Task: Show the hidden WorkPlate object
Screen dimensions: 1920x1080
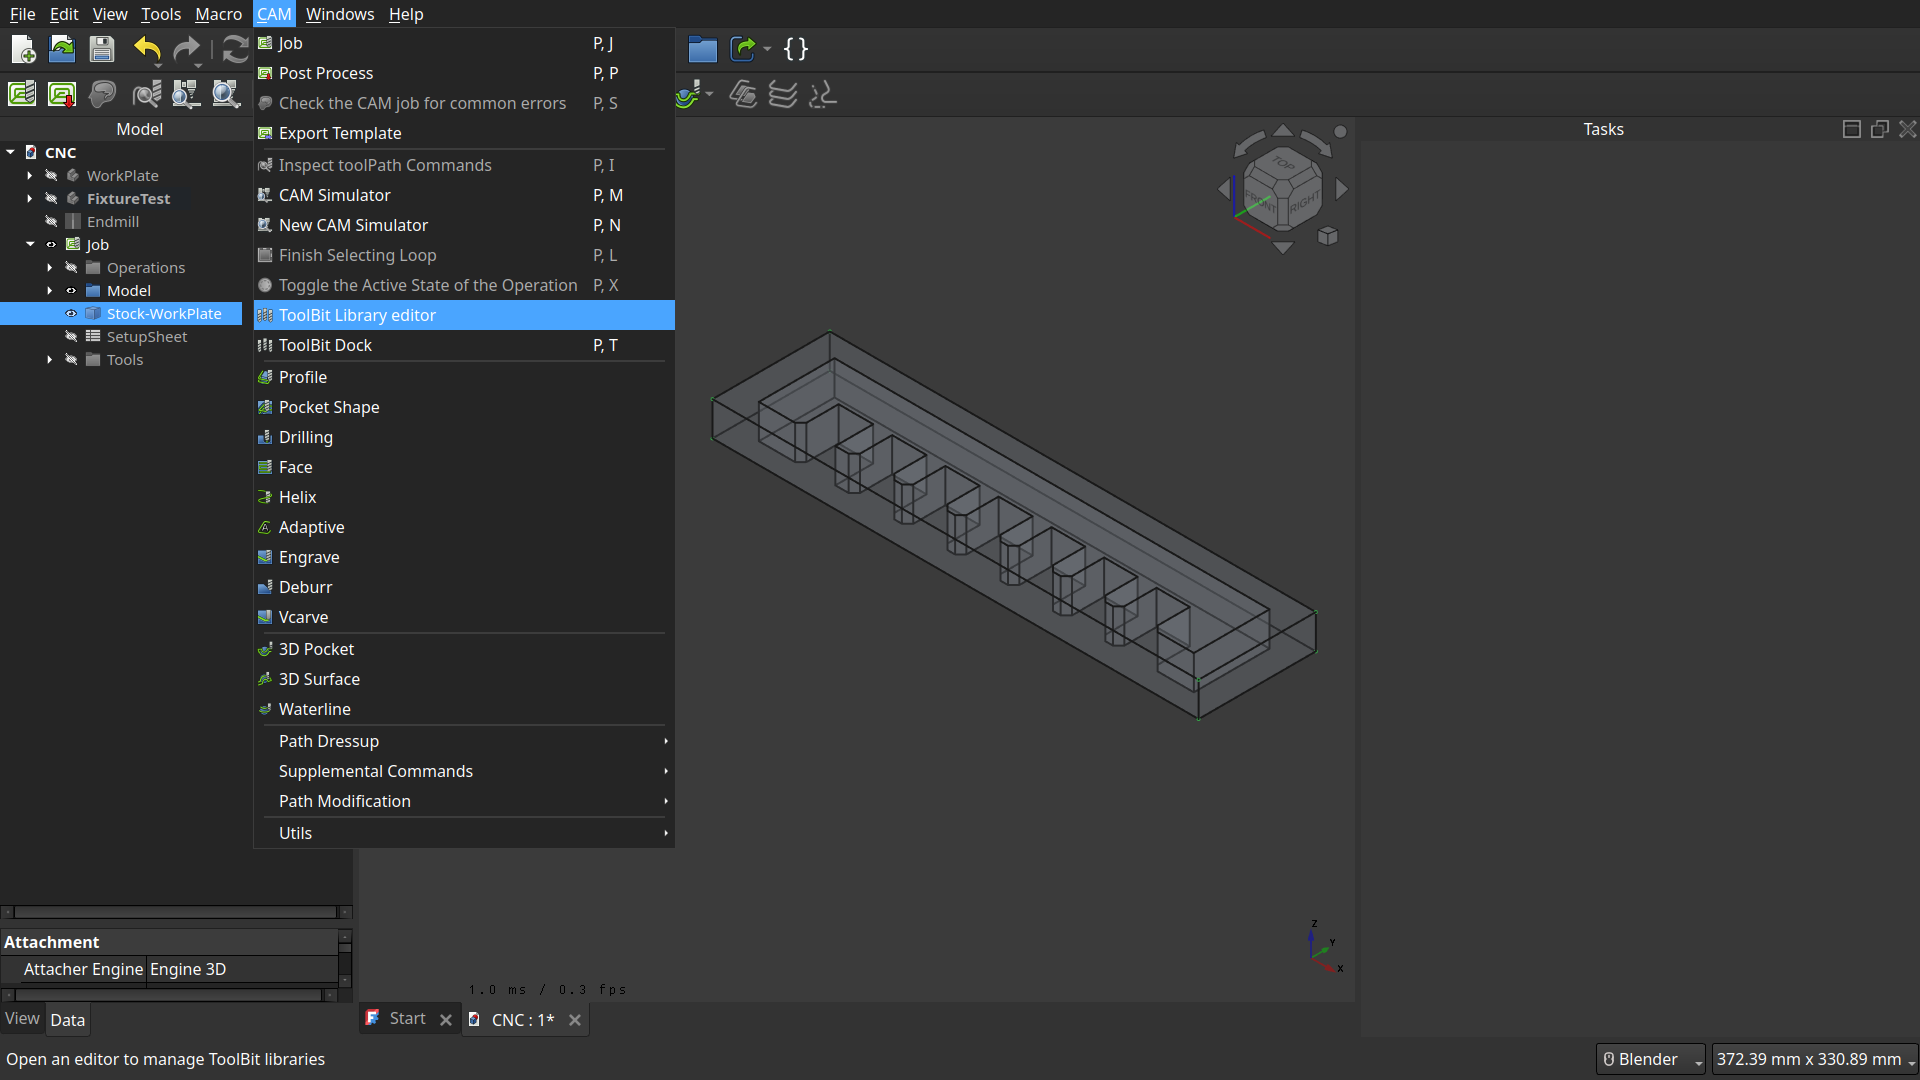Action: [x=51, y=176]
